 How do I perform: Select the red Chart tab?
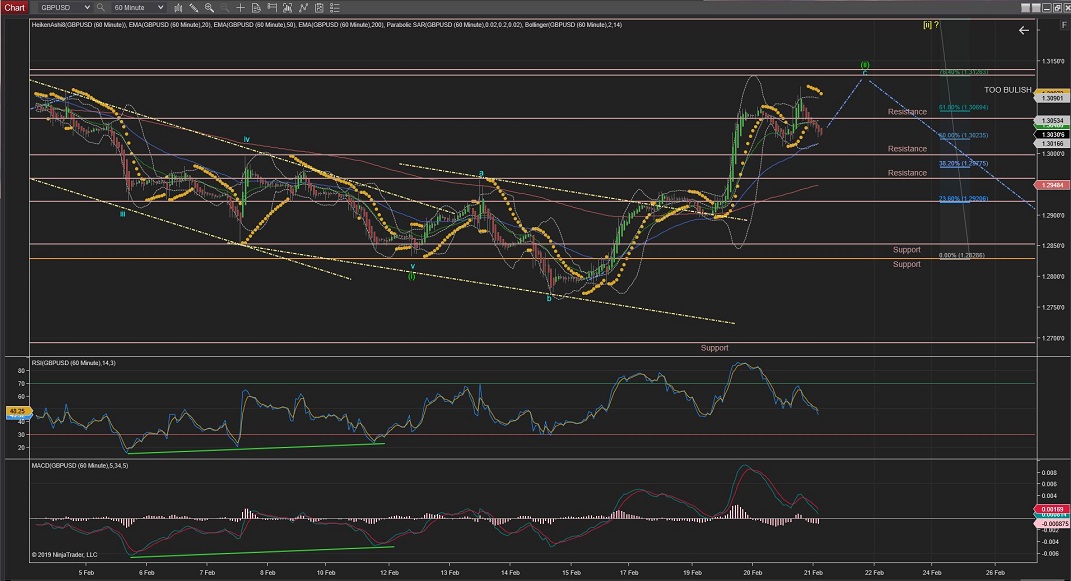coord(13,7)
